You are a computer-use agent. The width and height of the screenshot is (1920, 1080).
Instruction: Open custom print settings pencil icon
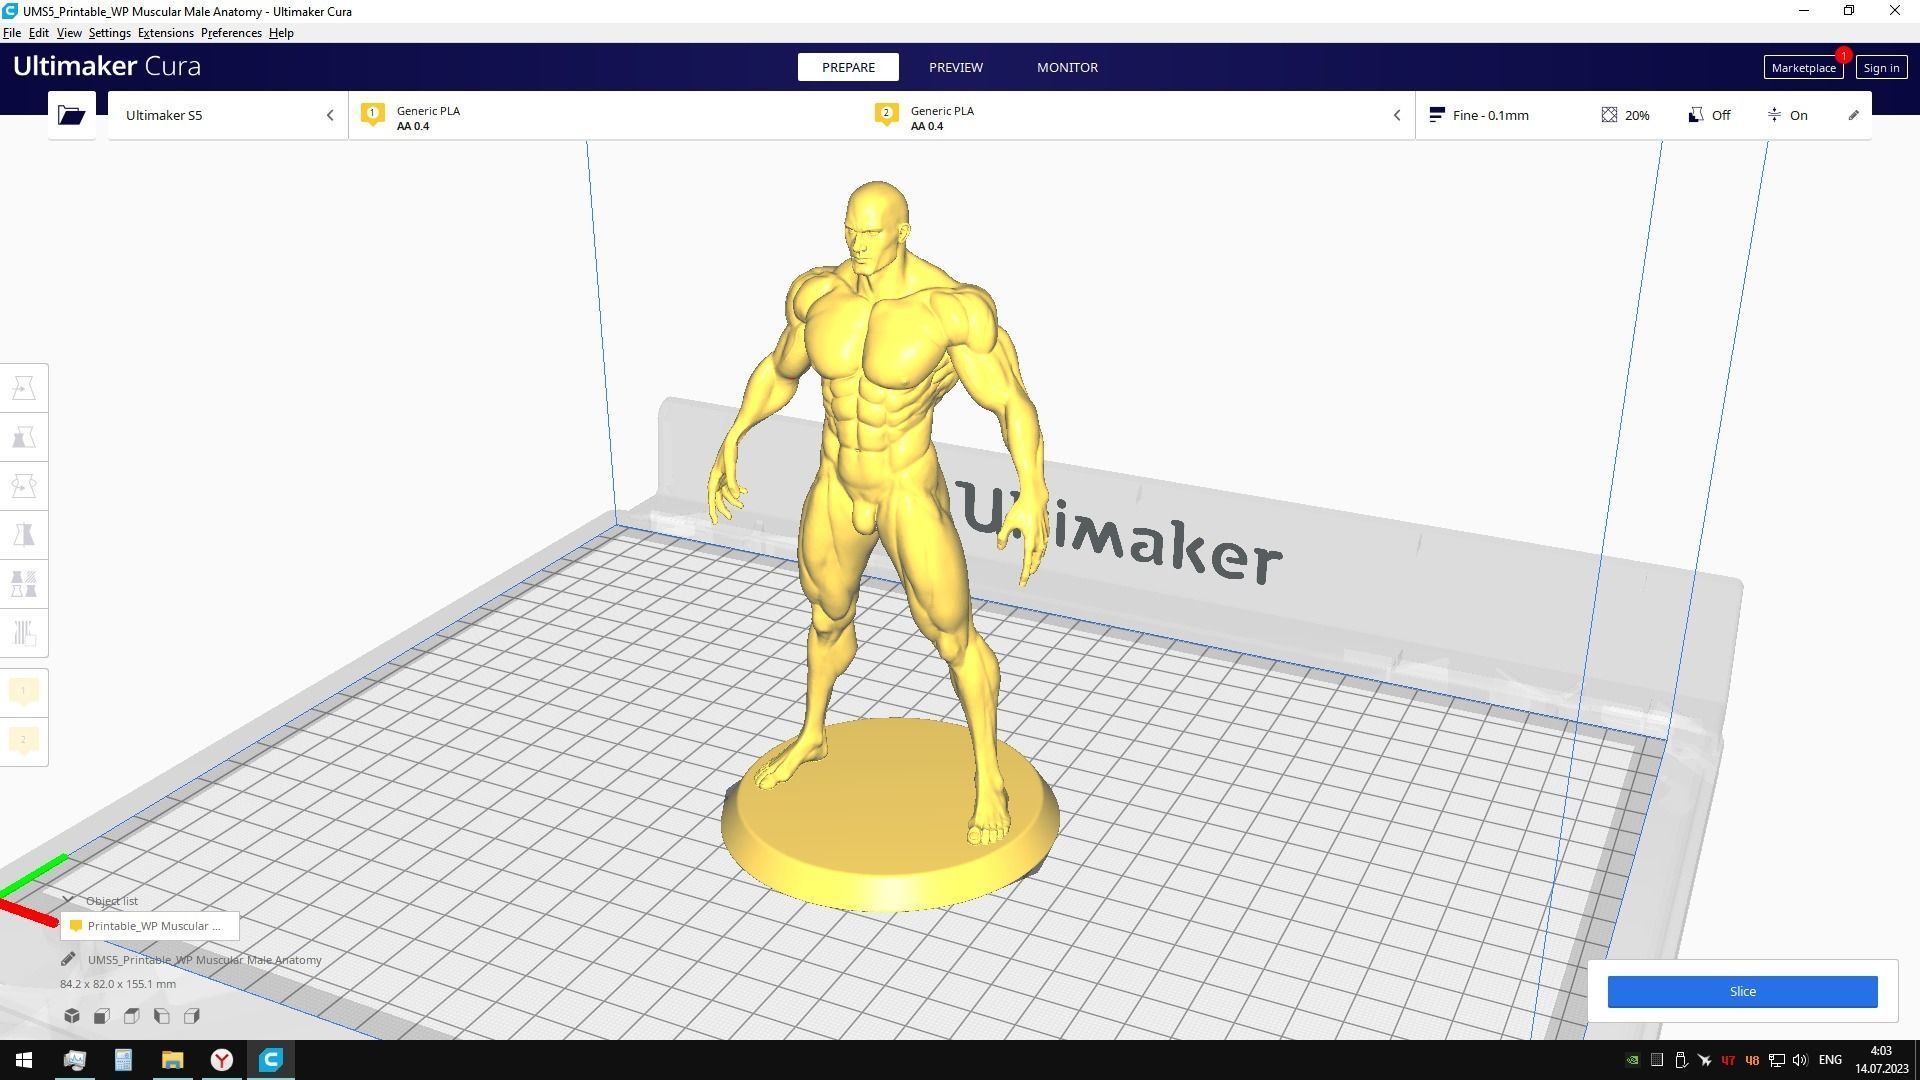pos(1853,115)
